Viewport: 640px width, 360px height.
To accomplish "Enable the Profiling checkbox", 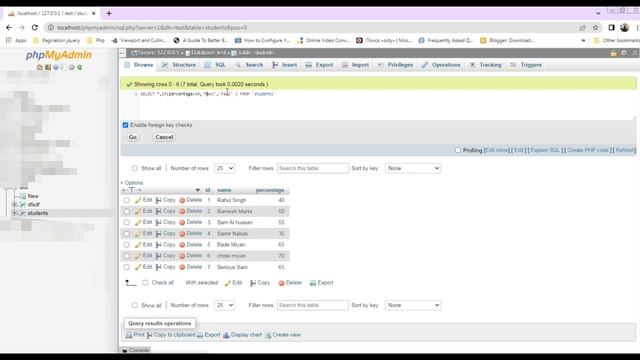I will click(x=458, y=150).
